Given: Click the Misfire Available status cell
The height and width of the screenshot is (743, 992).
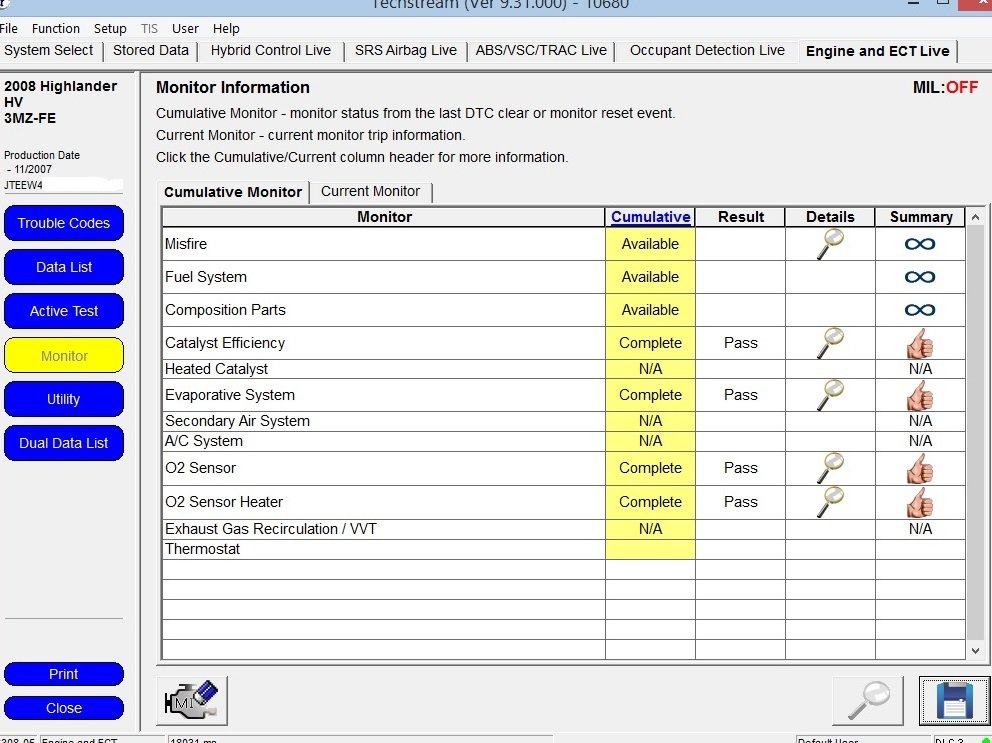Looking at the screenshot, I should pyautogui.click(x=650, y=244).
